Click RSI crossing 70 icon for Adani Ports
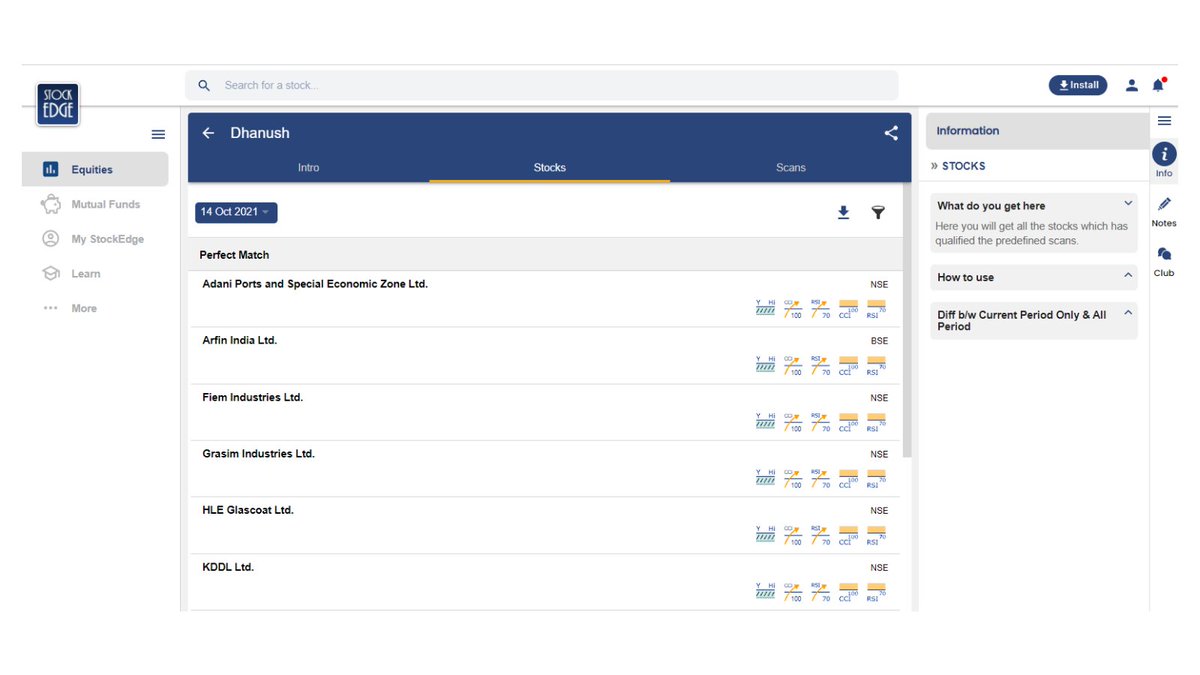The image size is (1200, 675). (x=820, y=309)
